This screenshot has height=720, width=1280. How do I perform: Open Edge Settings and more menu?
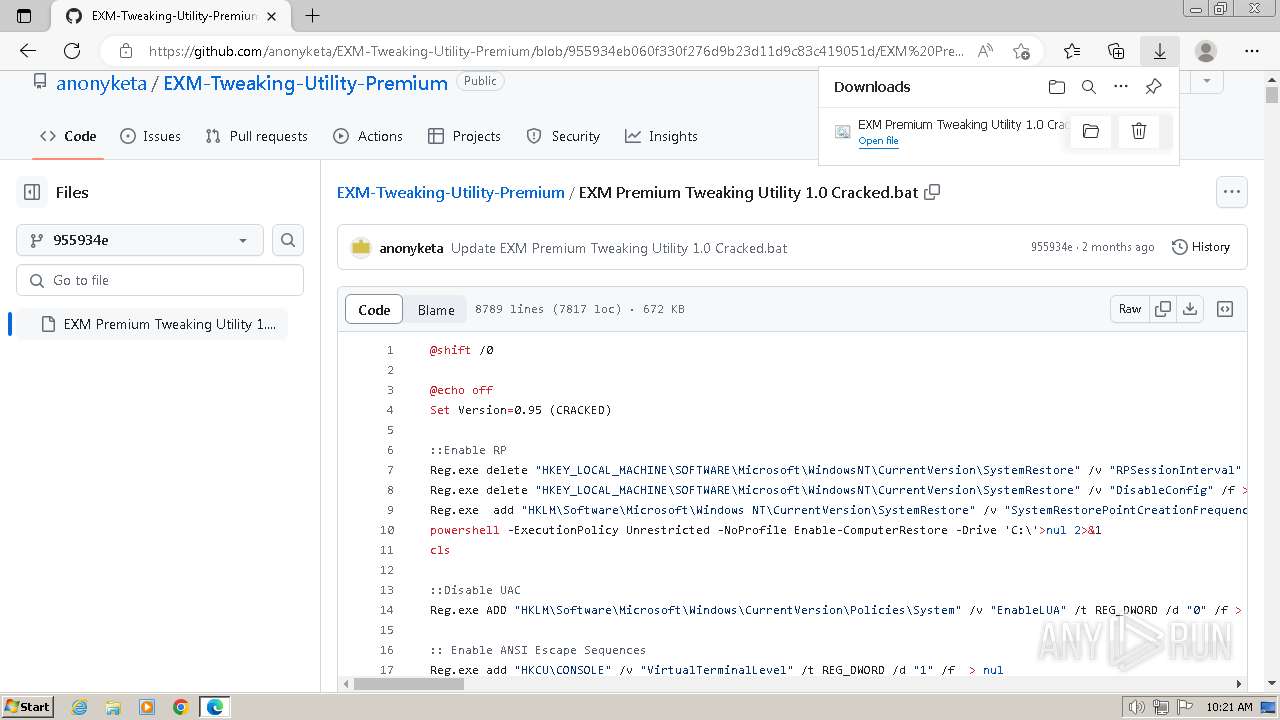(x=1252, y=51)
